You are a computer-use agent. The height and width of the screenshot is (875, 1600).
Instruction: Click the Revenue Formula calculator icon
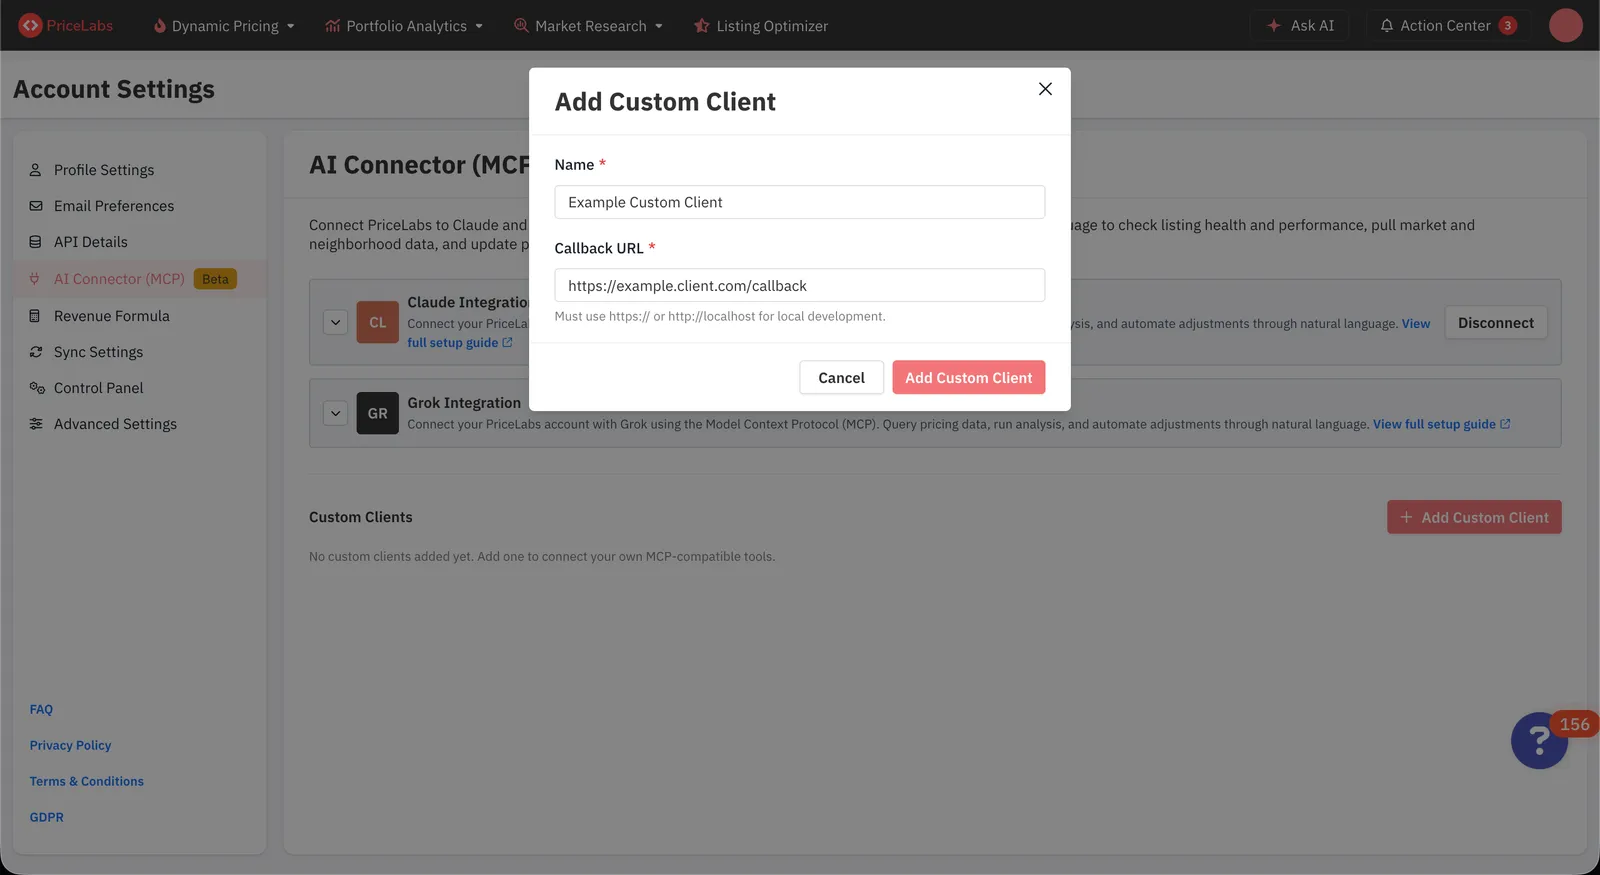(35, 316)
